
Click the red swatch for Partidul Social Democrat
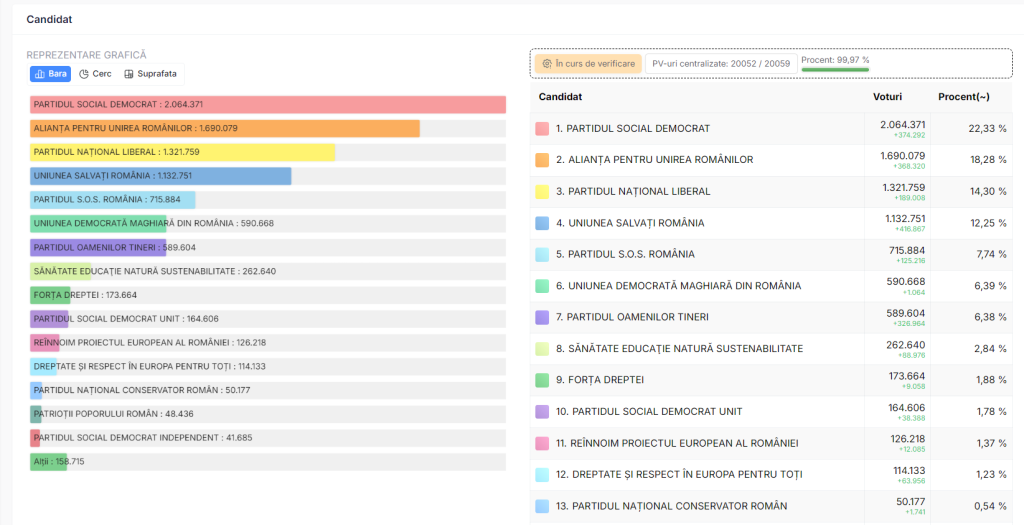(542, 129)
